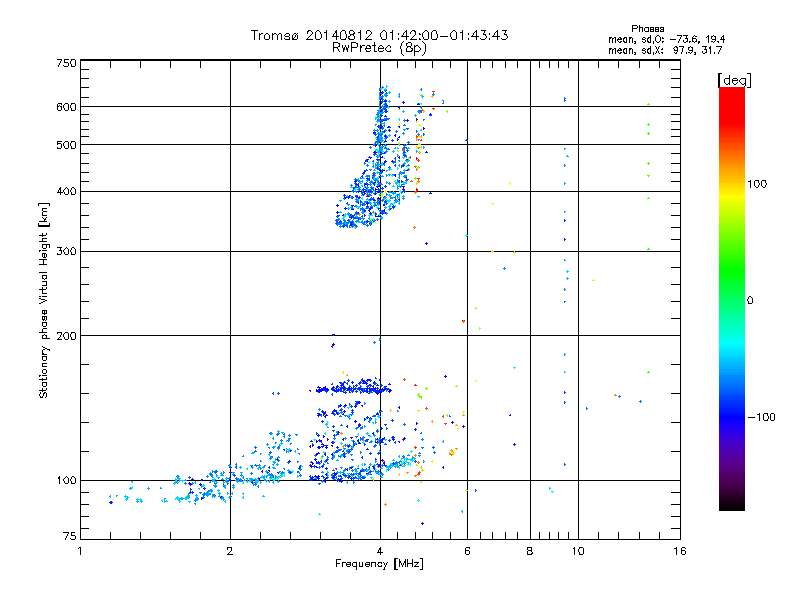Screen dimensions: 800x600
Task: Pick the black bottom of the phase colorbar
Action: click(732, 503)
